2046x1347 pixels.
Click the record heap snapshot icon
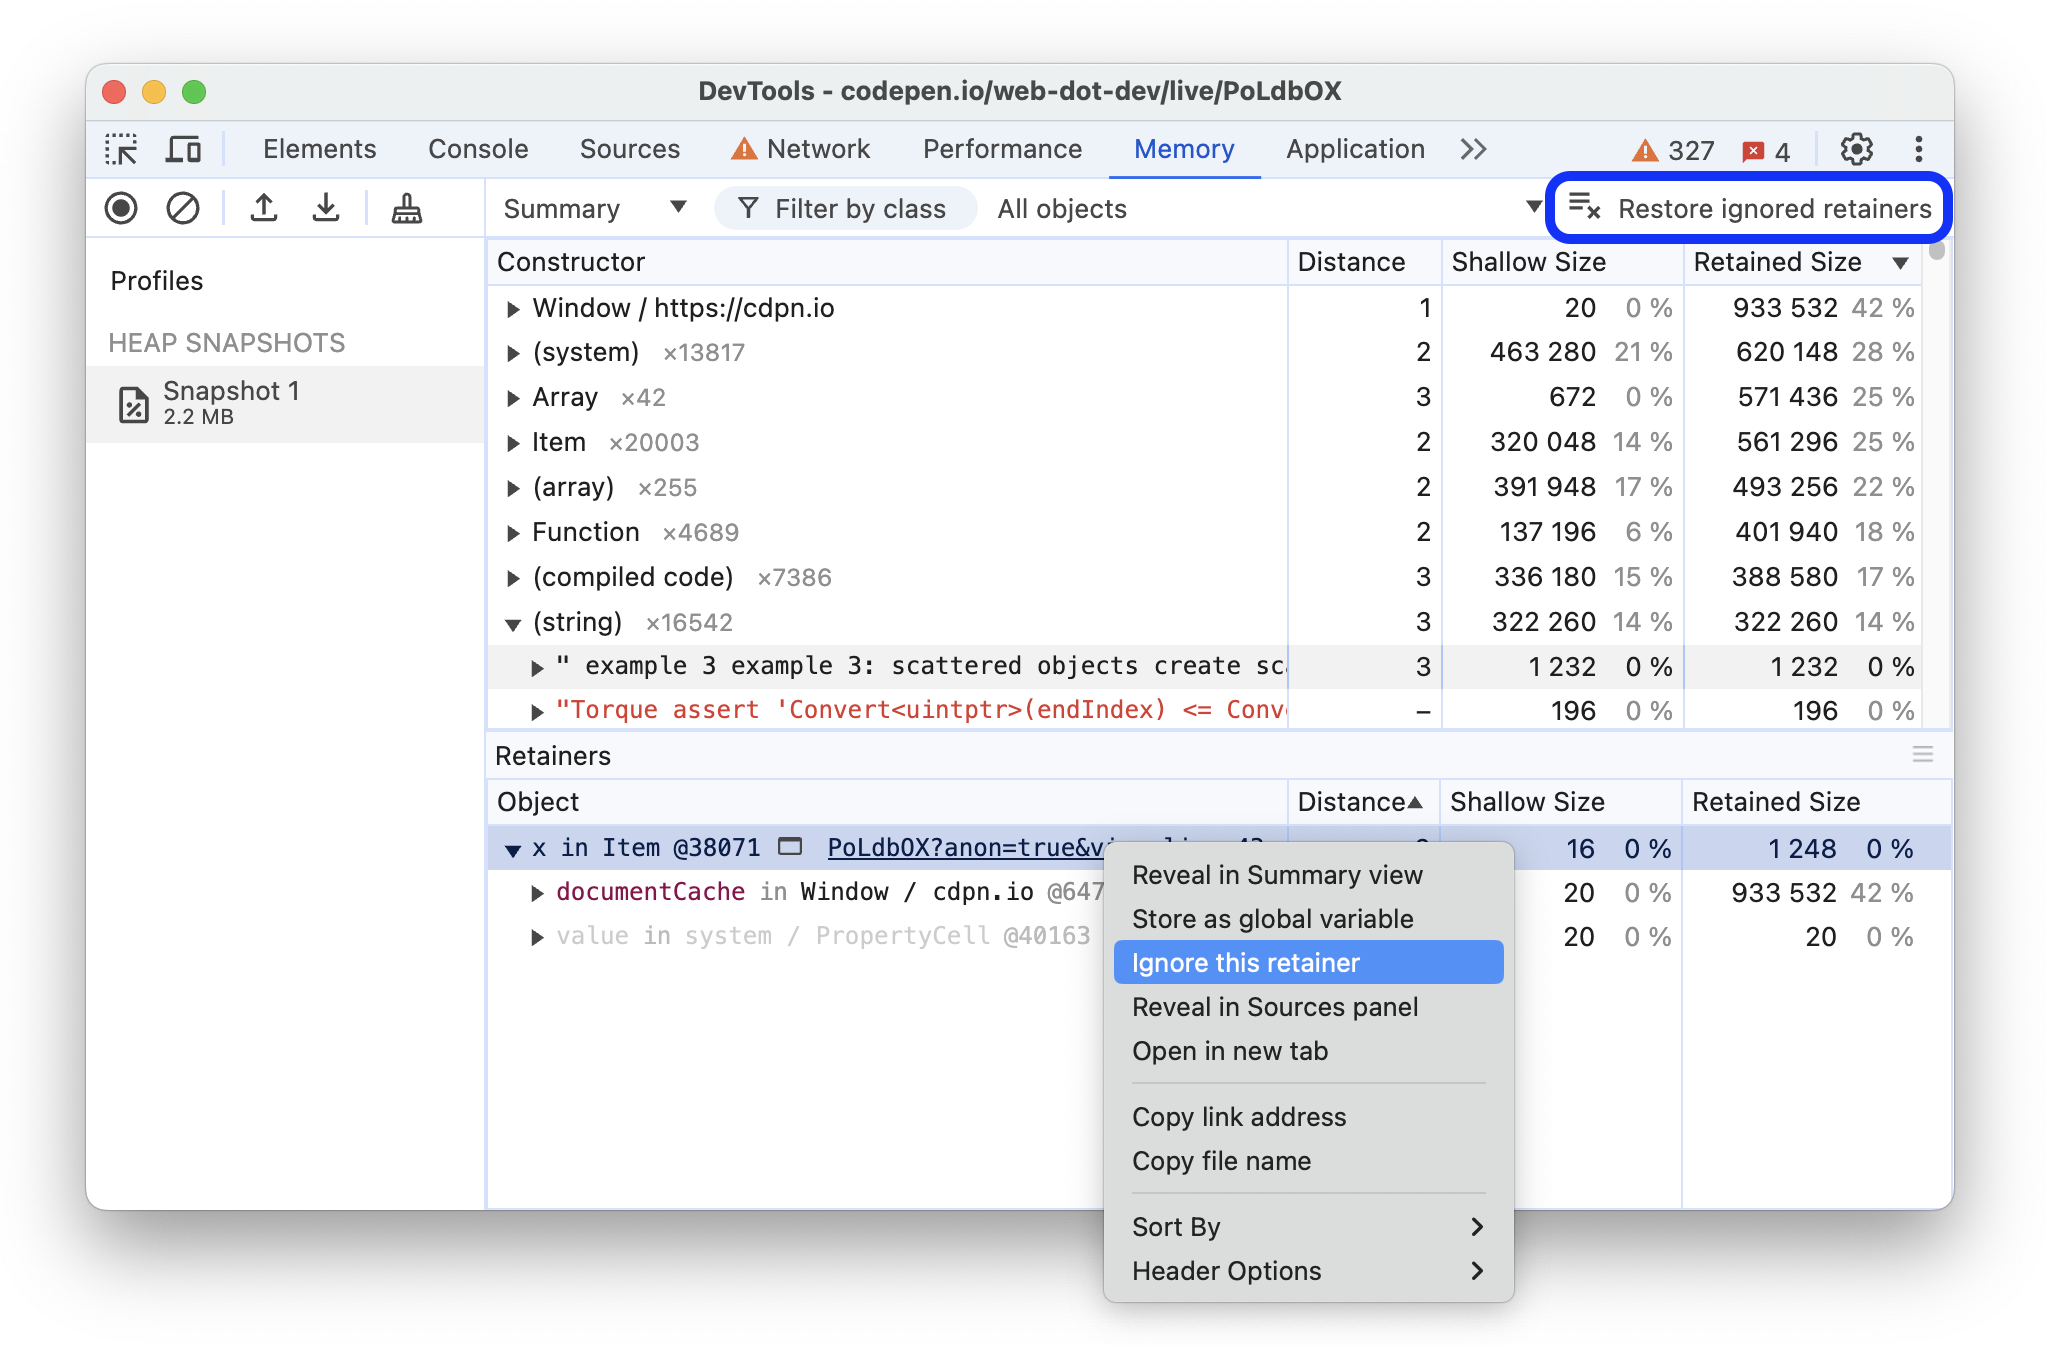[120, 209]
